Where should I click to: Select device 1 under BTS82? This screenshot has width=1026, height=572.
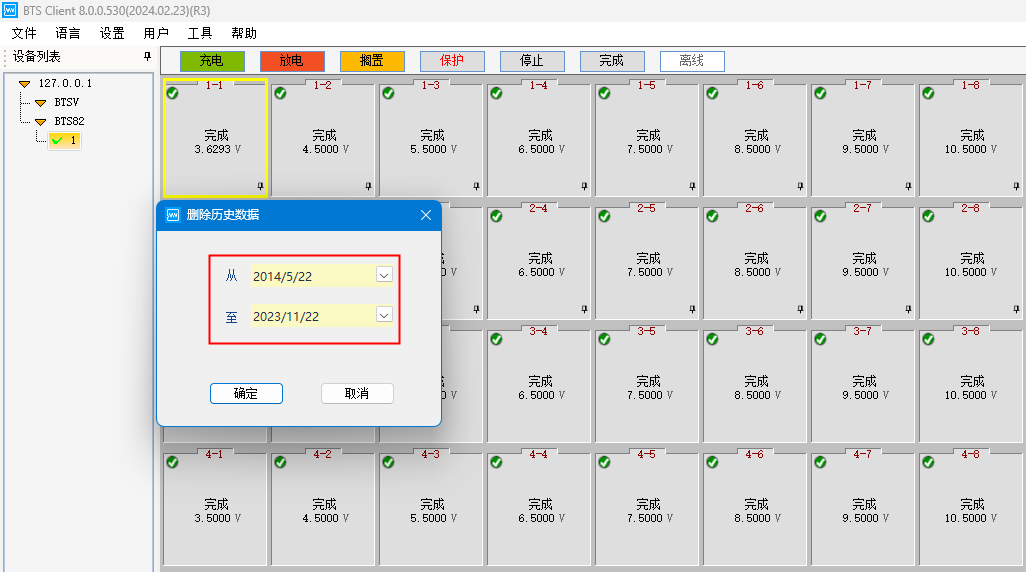click(65, 140)
